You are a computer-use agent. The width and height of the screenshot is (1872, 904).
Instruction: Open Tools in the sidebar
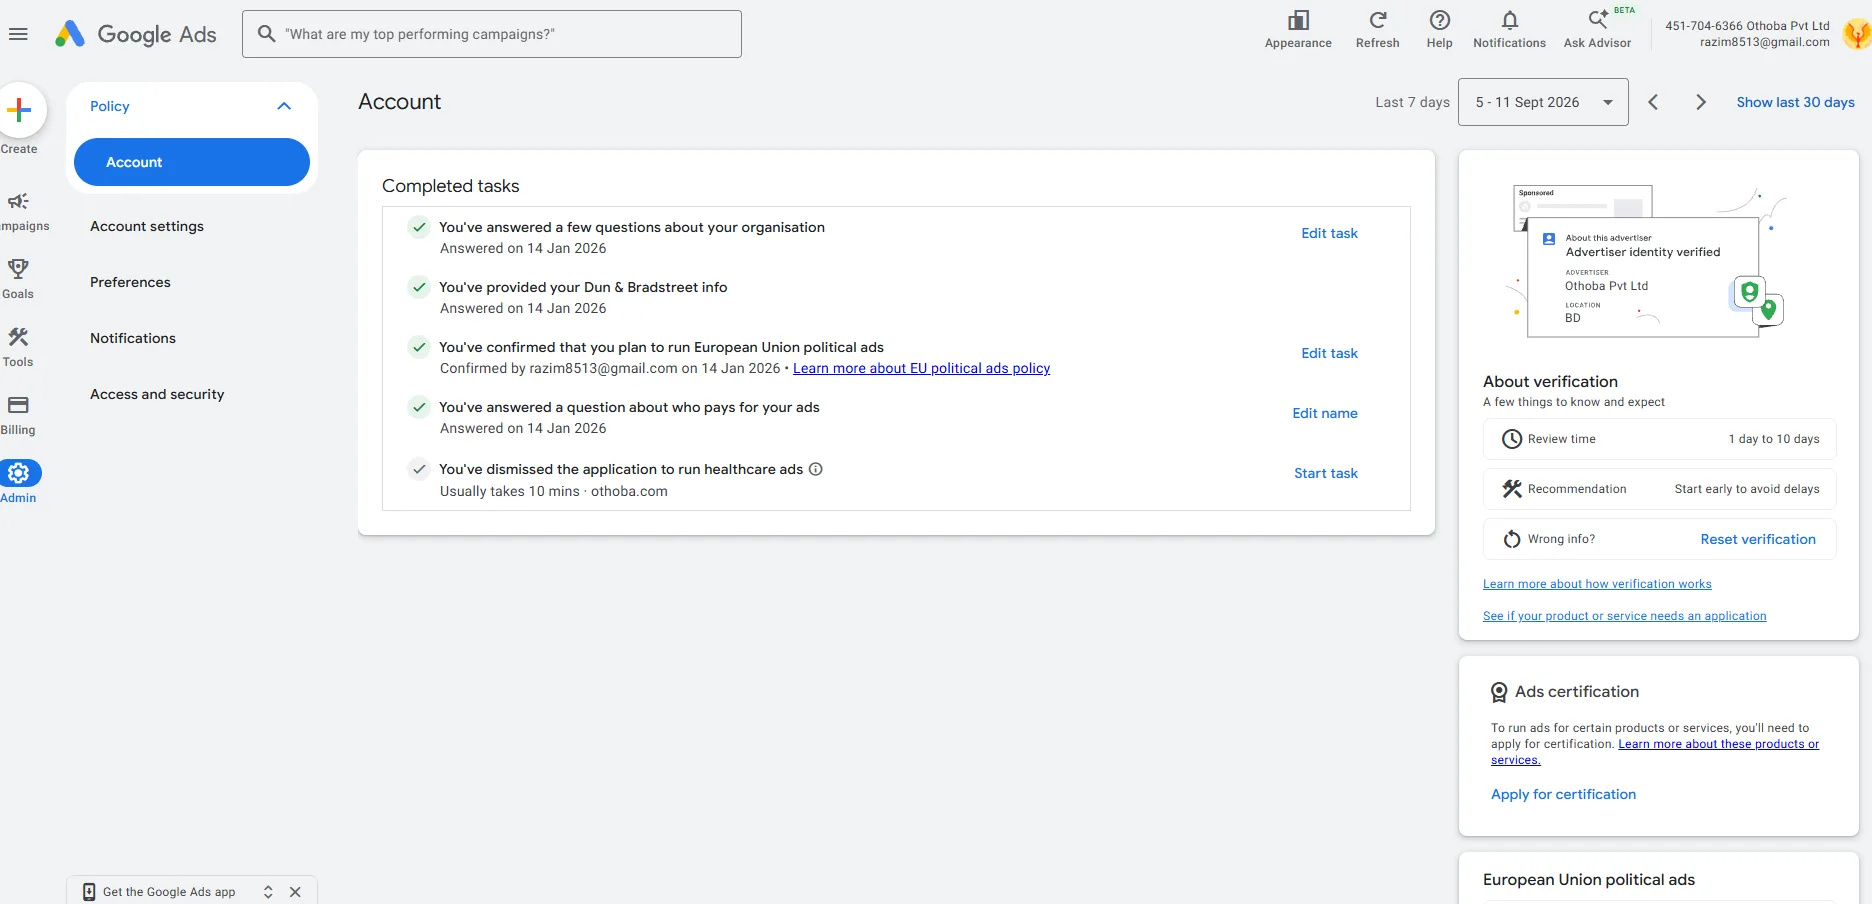click(x=18, y=347)
